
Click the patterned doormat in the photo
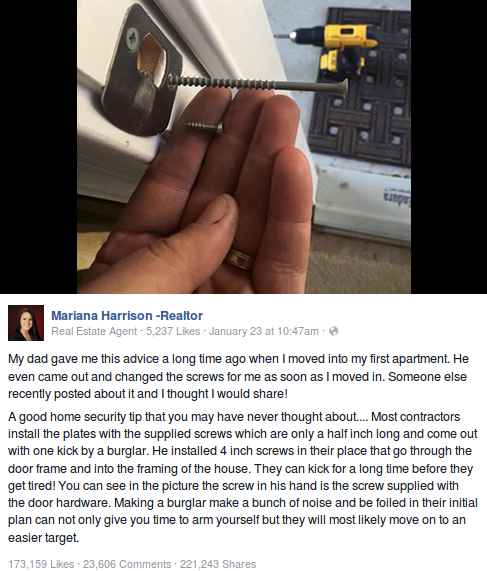[x=362, y=87]
